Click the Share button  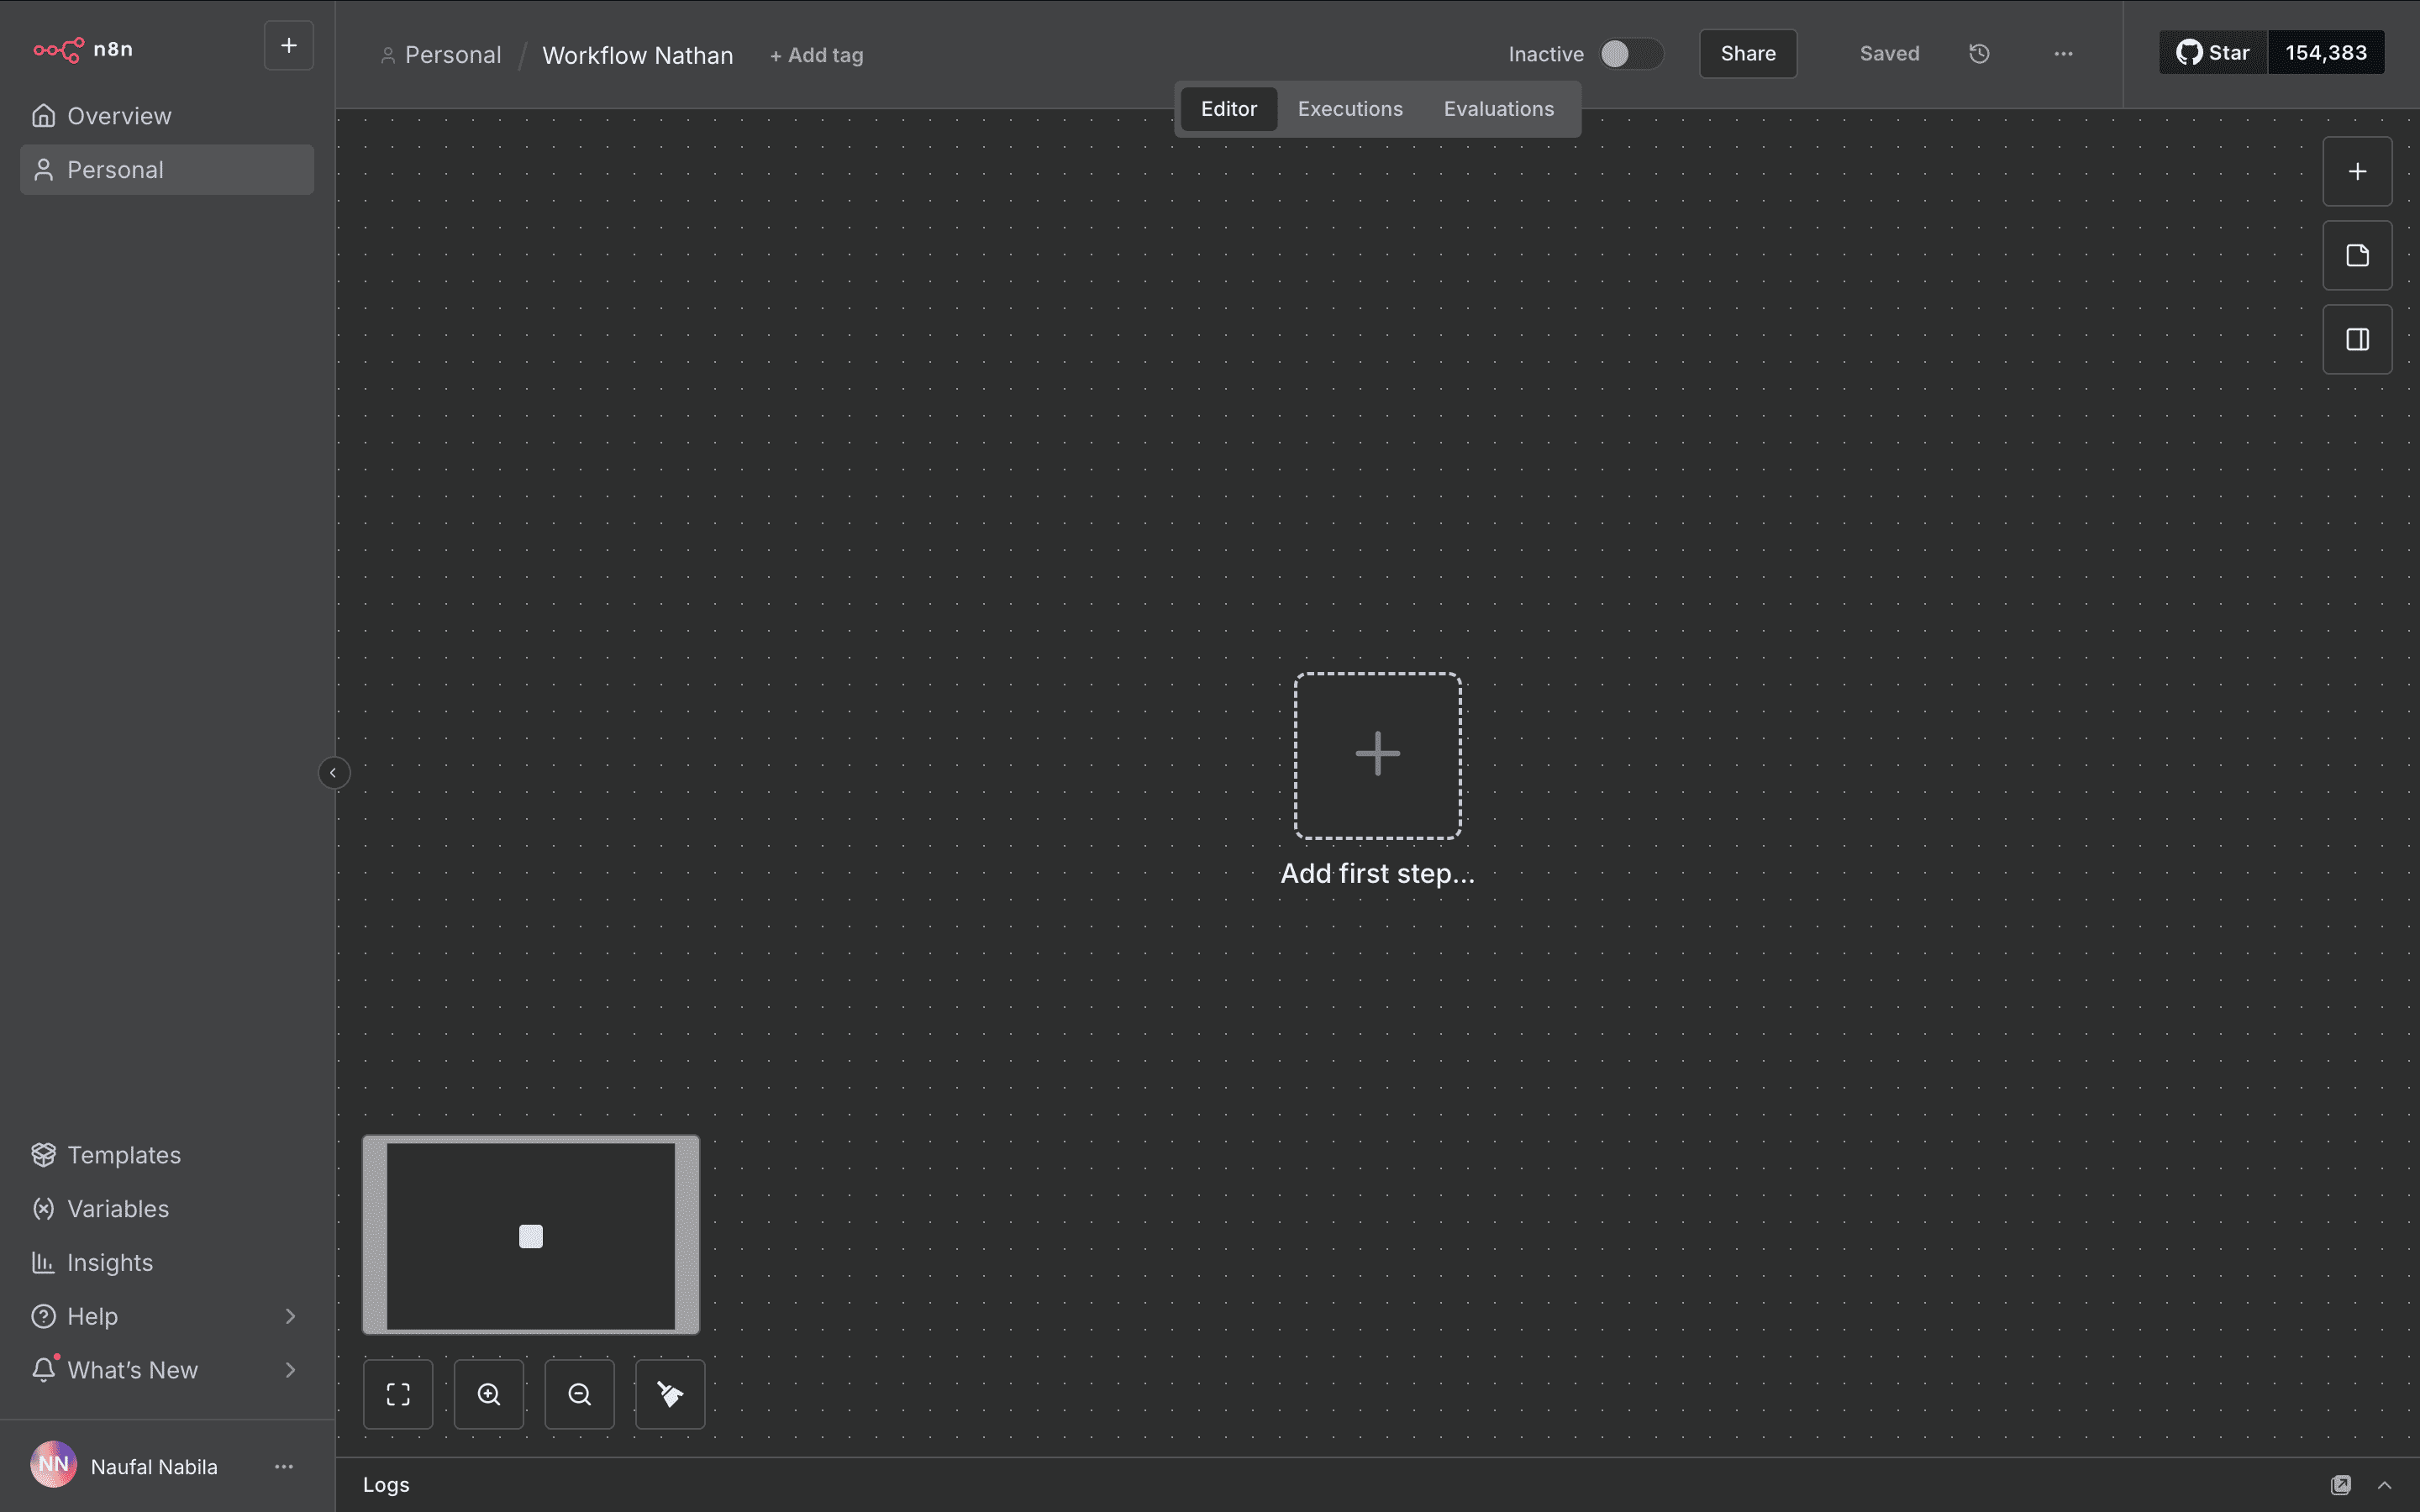1748,54
